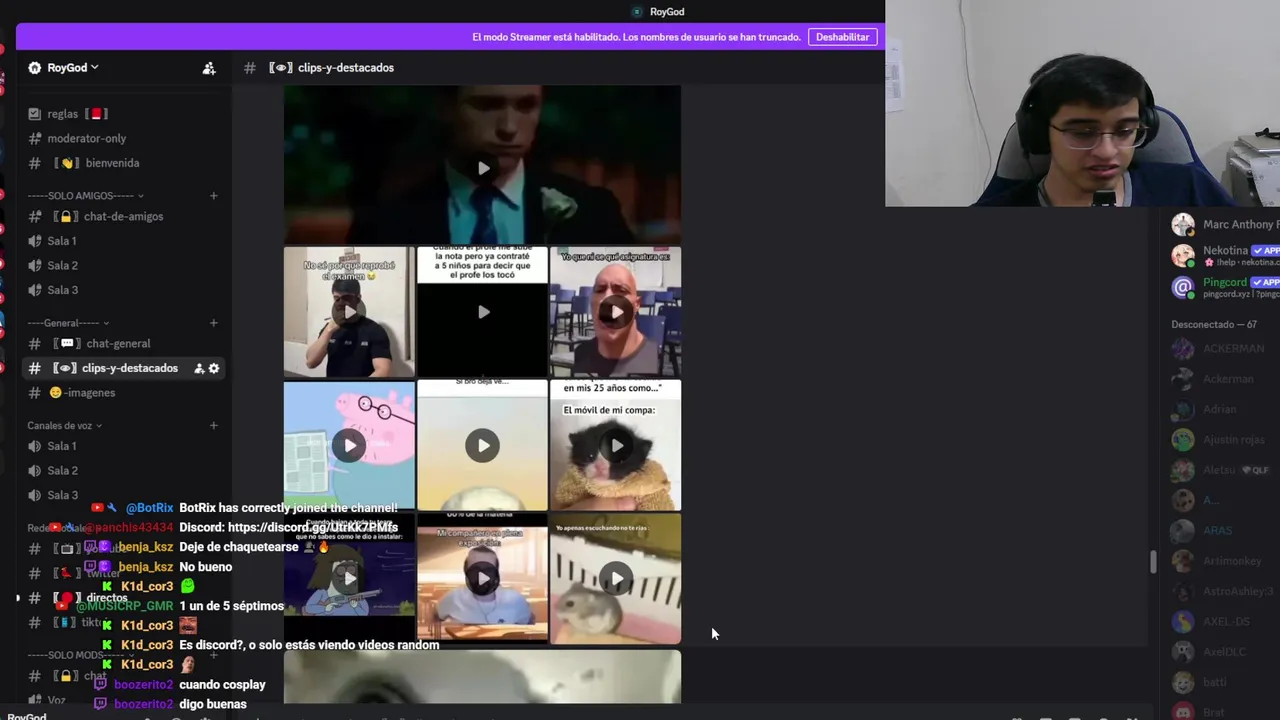Click the RoyGod window title text
The height and width of the screenshot is (720, 1280).
pos(667,12)
